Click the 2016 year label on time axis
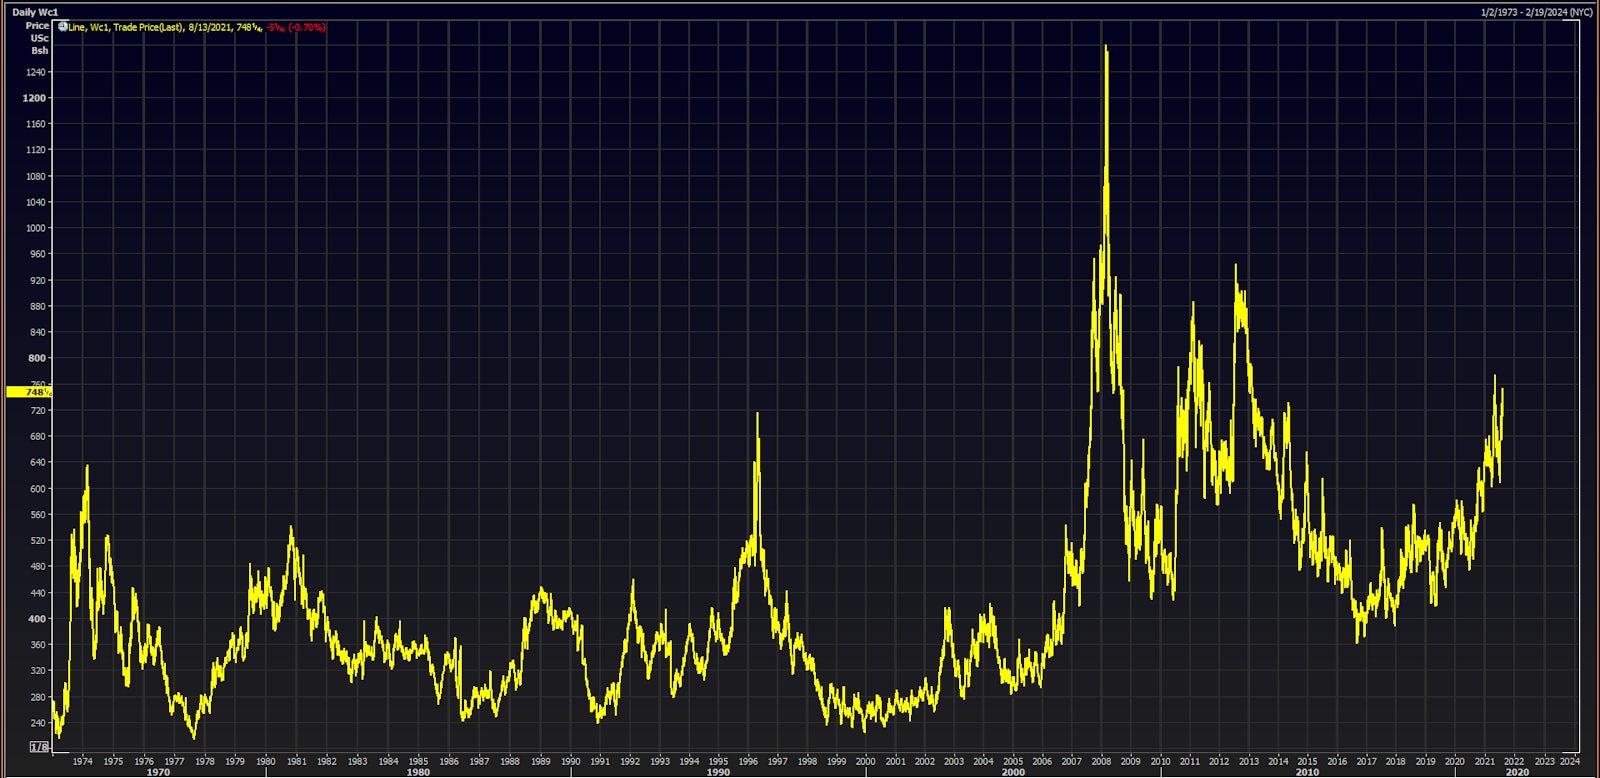Image resolution: width=1600 pixels, height=778 pixels. coord(1337,761)
